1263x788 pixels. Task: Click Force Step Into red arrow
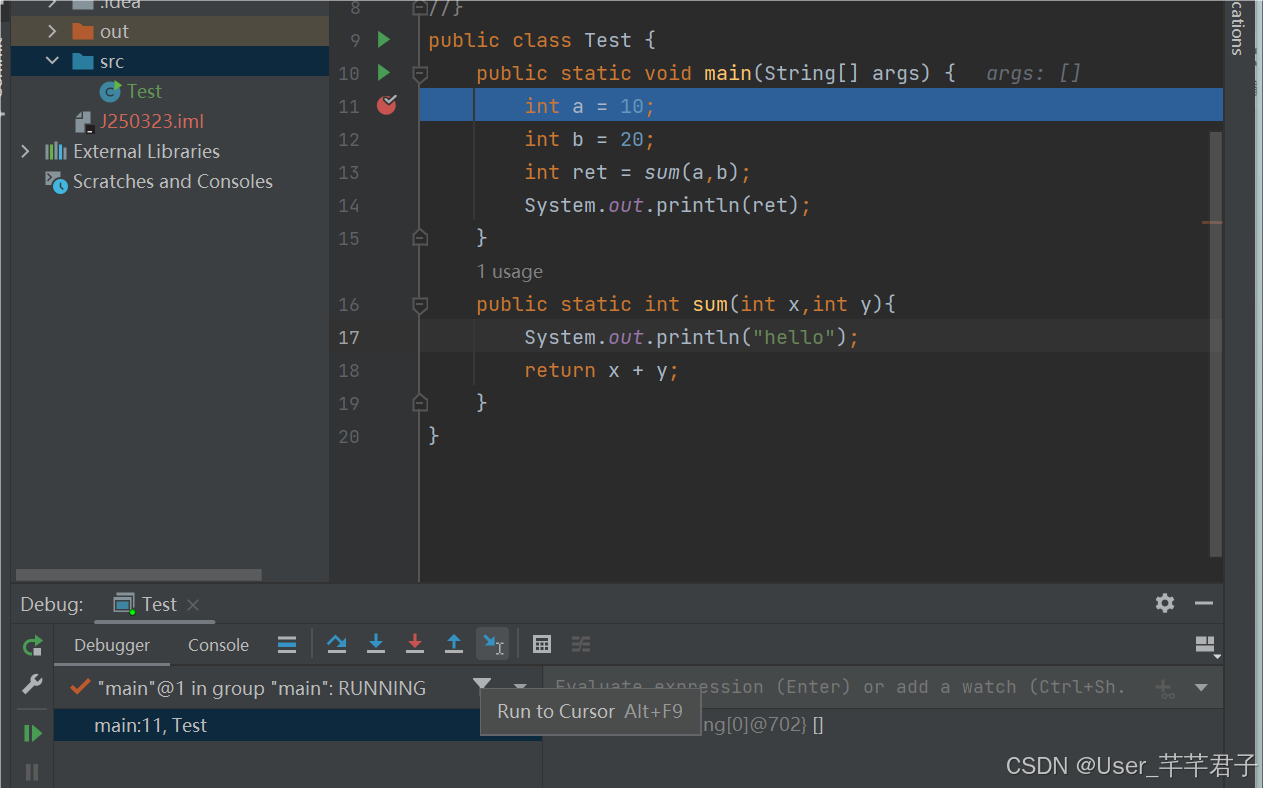click(x=415, y=644)
